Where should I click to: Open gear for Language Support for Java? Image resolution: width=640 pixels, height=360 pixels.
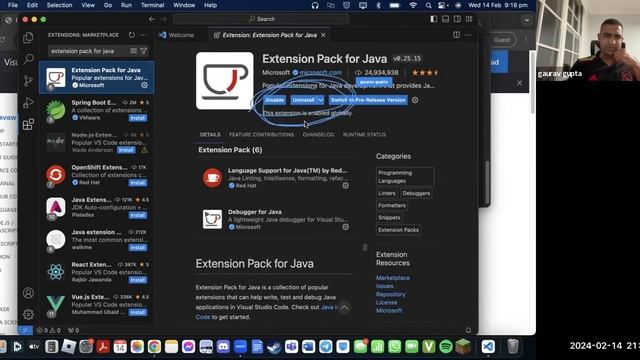pyautogui.click(x=346, y=185)
